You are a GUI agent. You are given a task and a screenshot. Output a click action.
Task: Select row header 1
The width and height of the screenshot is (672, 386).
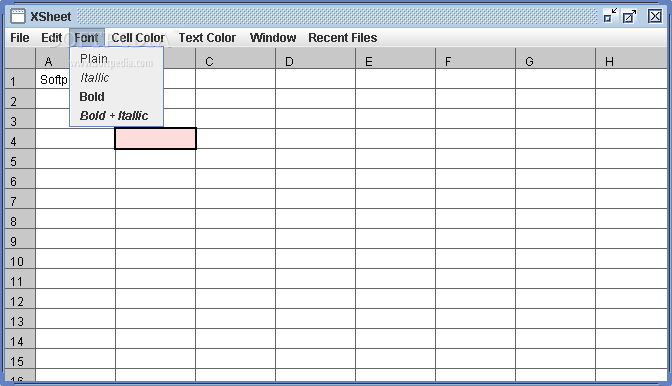point(20,79)
